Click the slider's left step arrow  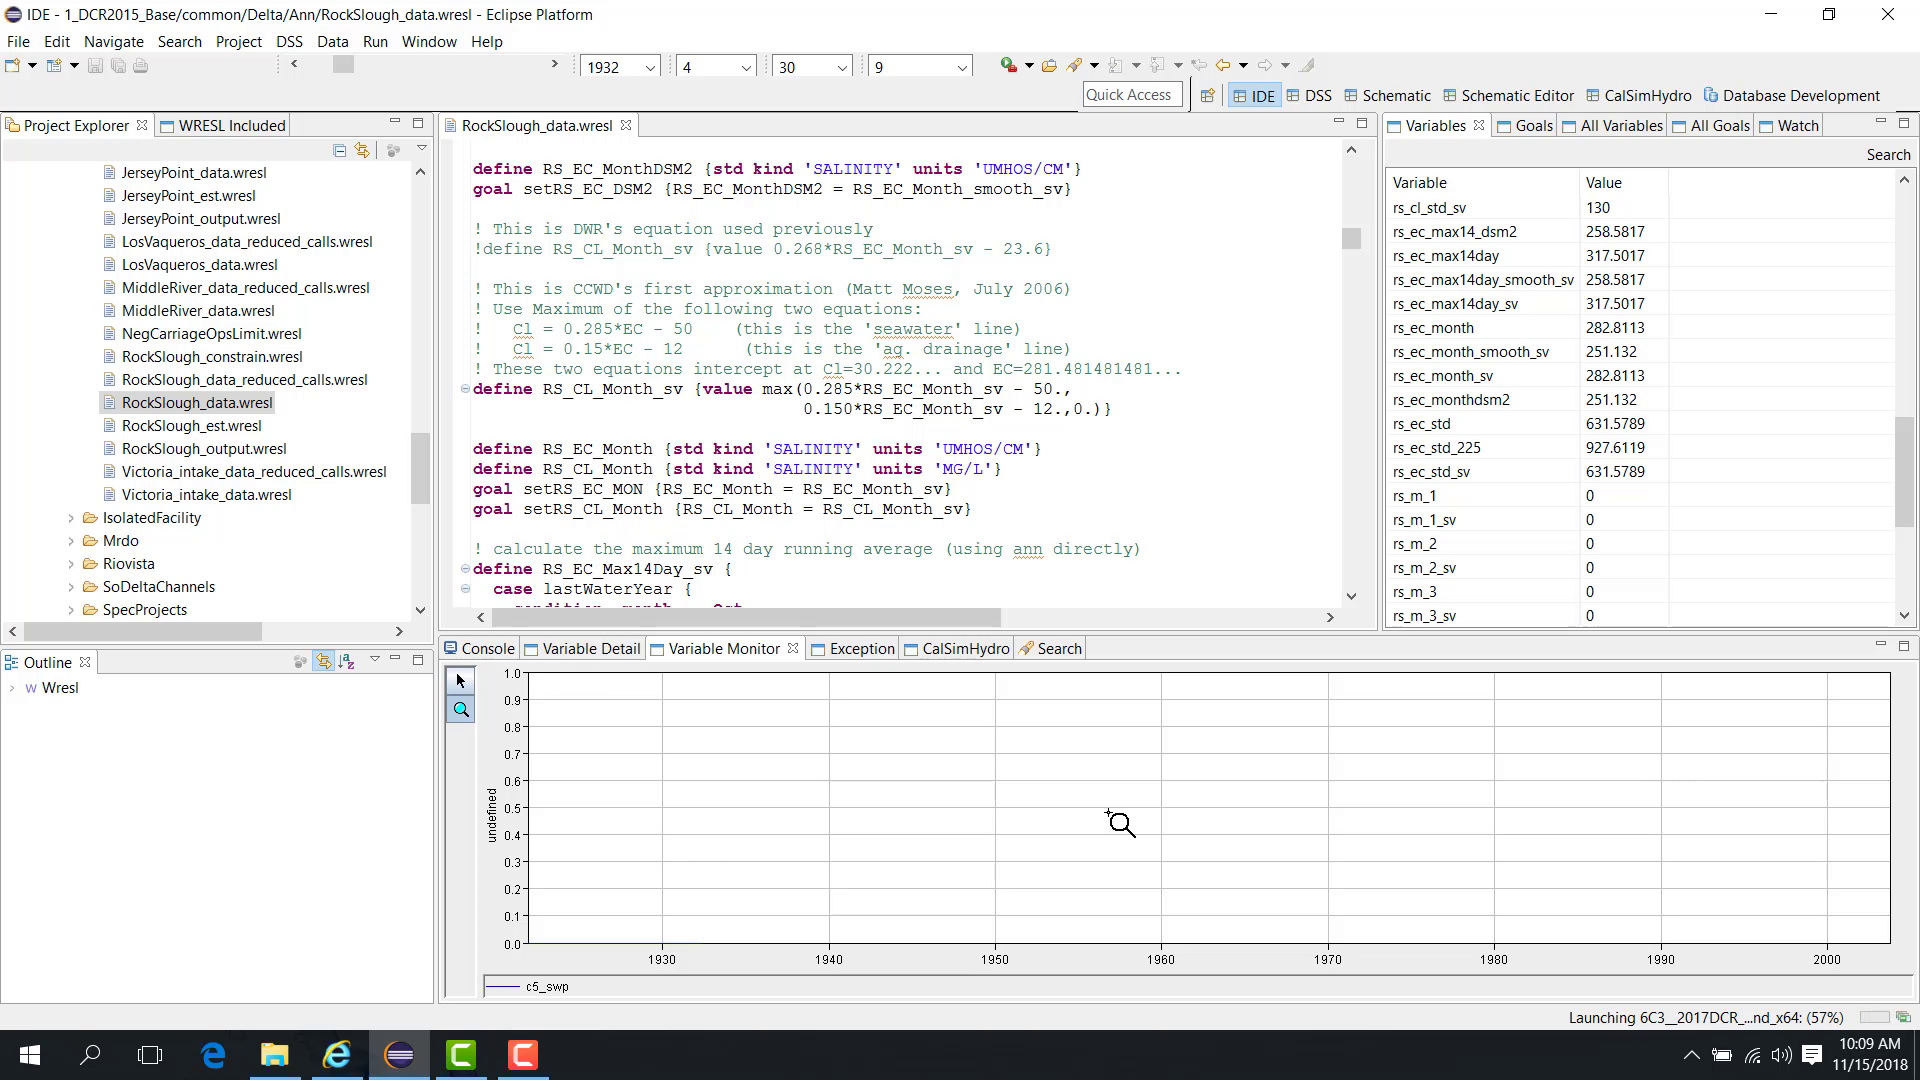pos(294,64)
